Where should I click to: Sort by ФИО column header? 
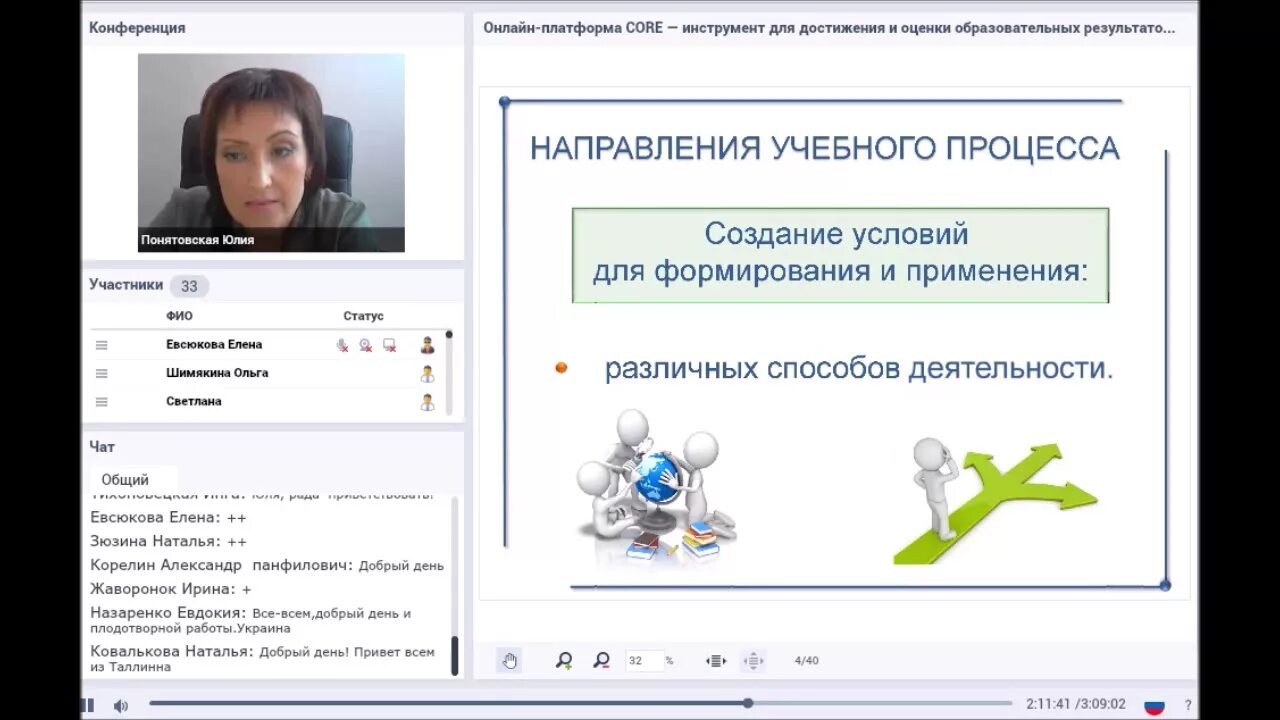[x=179, y=316]
